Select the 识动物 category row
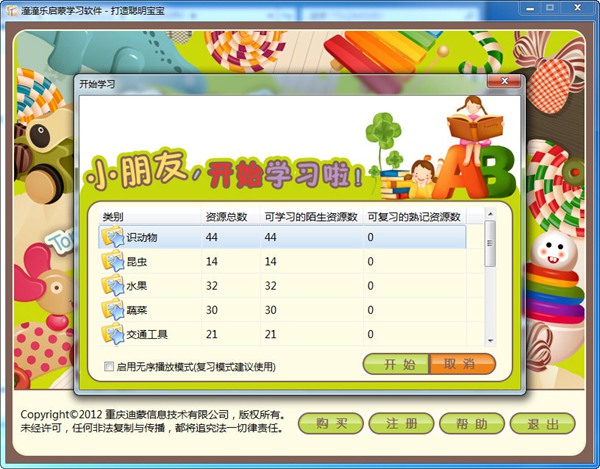 pyautogui.click(x=282, y=237)
